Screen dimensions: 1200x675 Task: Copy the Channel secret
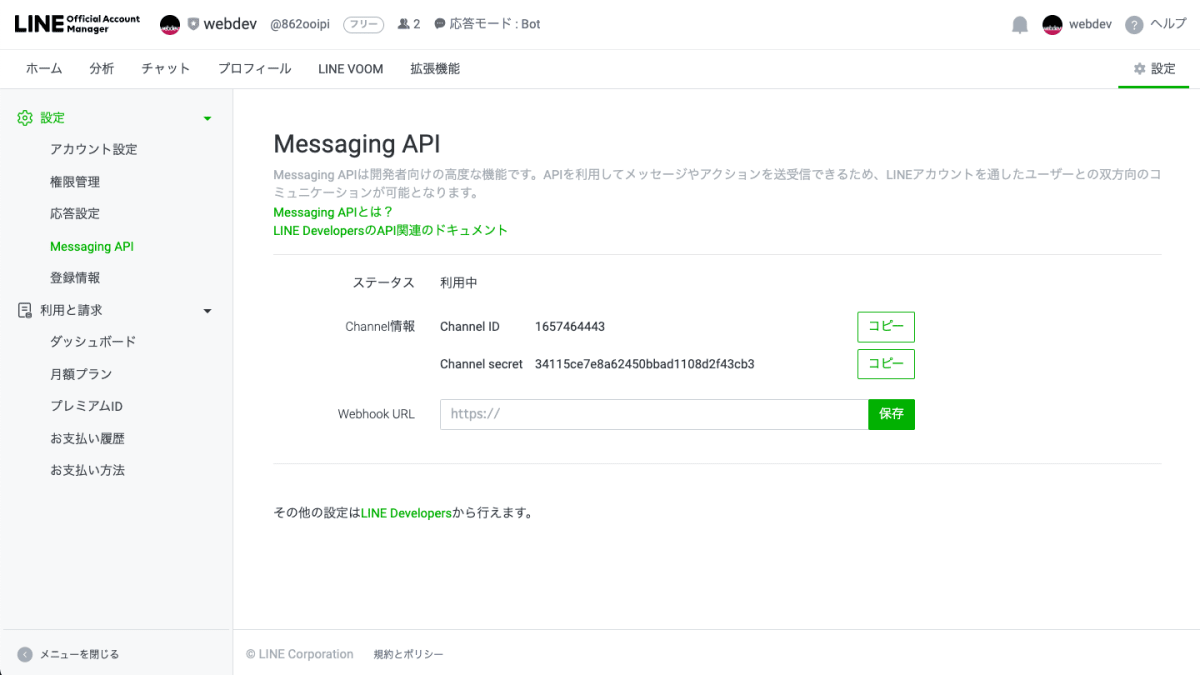[886, 364]
